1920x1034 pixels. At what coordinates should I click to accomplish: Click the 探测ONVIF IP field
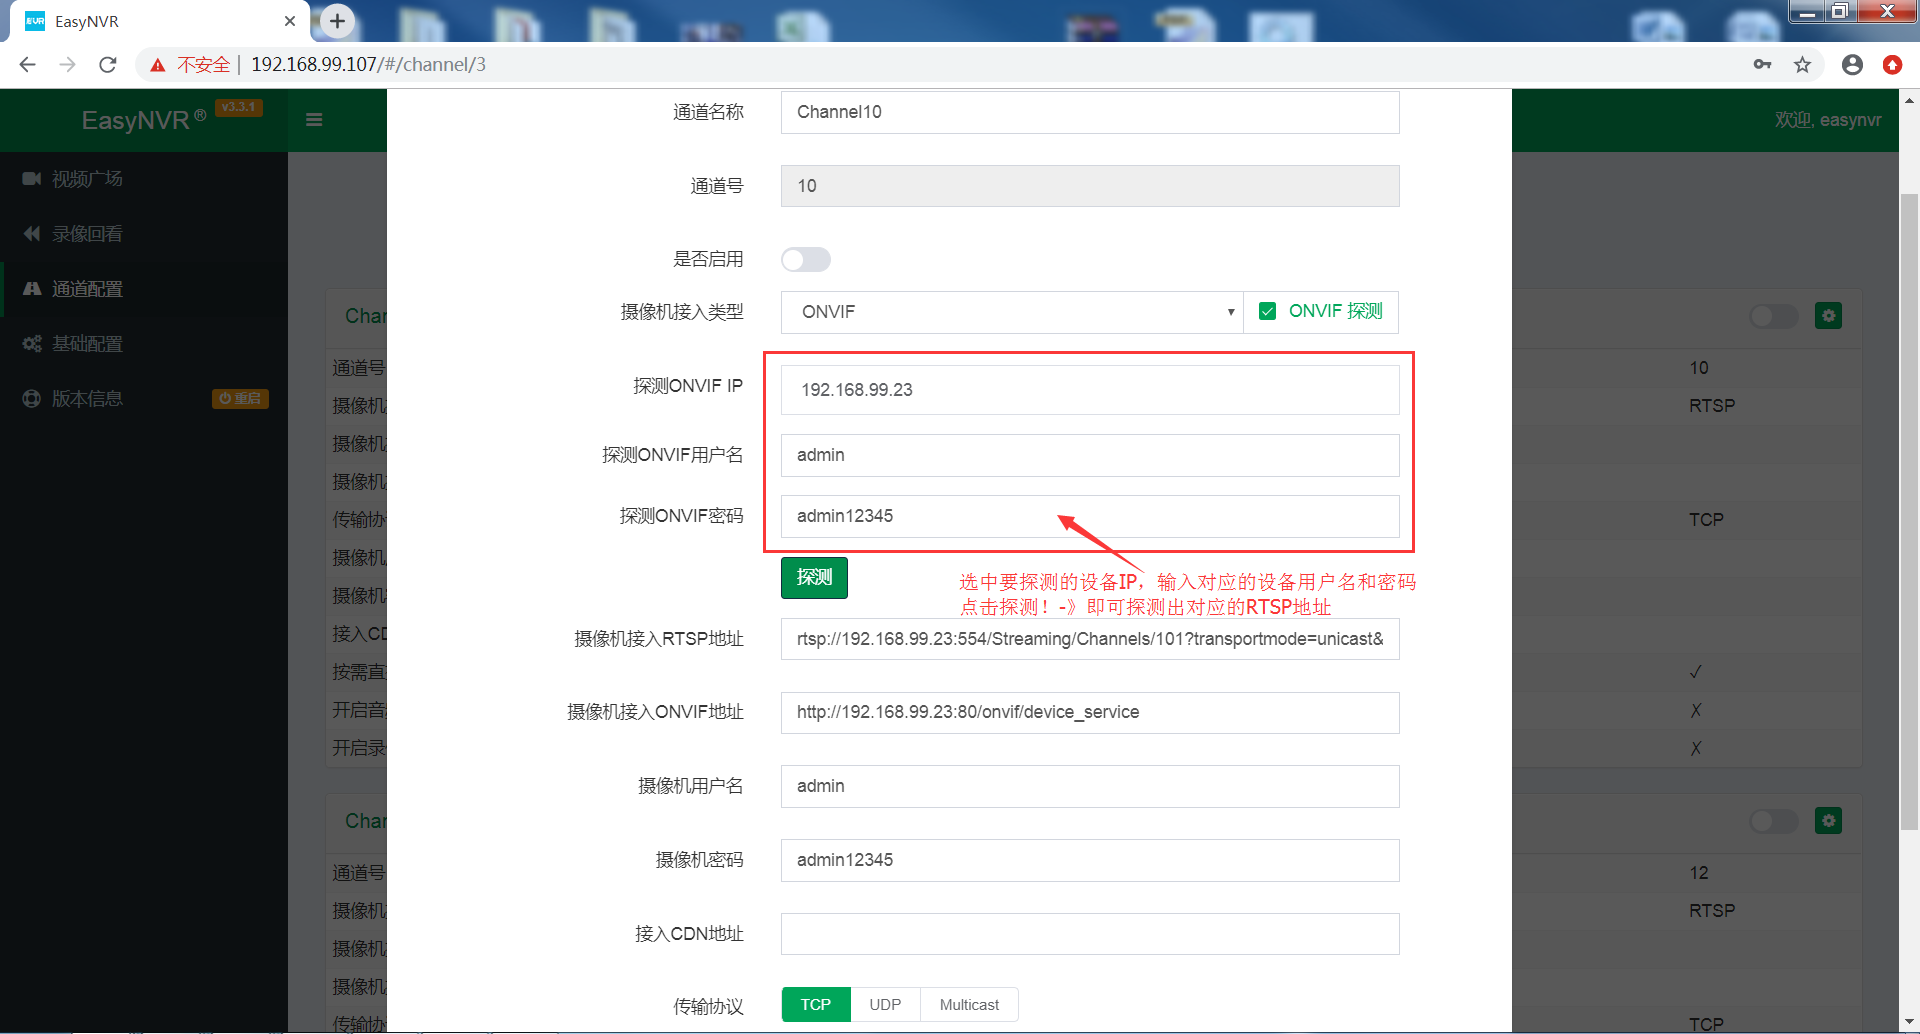(1090, 390)
